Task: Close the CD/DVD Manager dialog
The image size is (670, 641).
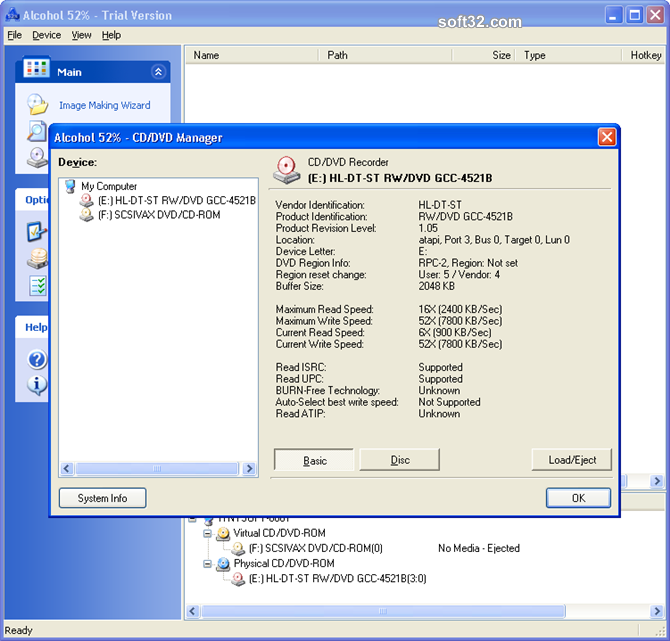Action: click(607, 138)
